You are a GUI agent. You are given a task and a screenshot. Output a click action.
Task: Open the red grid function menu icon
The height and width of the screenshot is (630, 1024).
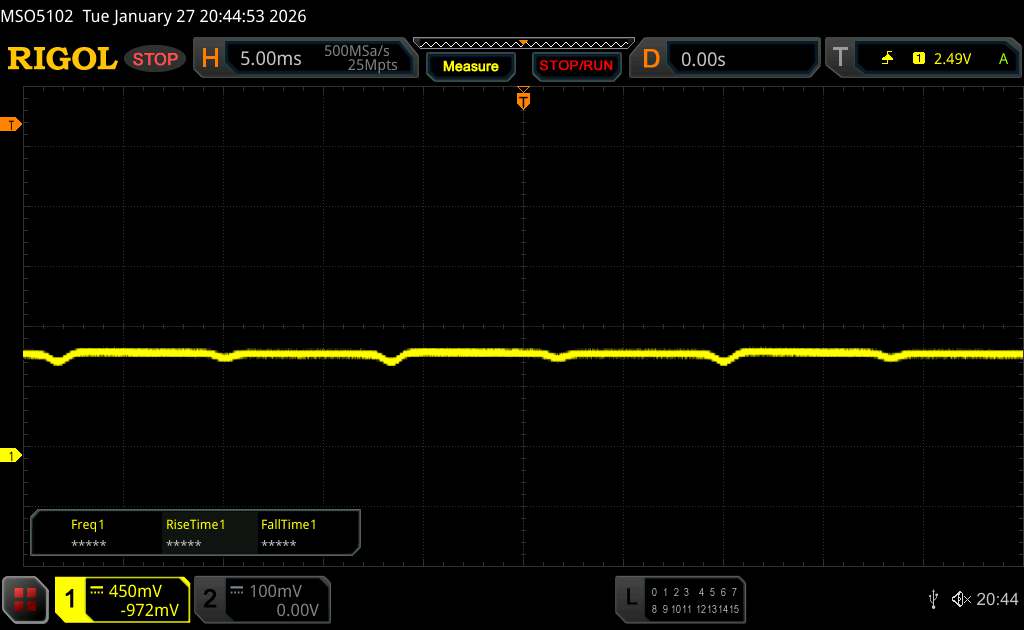(x=25, y=599)
